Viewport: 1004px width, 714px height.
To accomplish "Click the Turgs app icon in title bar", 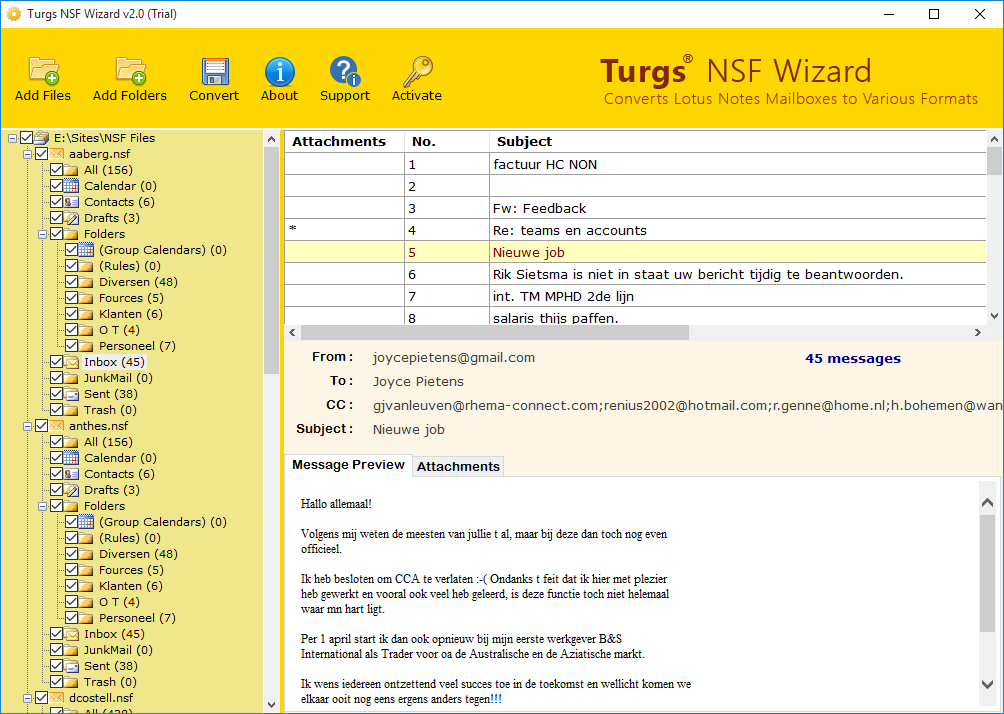I will point(13,13).
